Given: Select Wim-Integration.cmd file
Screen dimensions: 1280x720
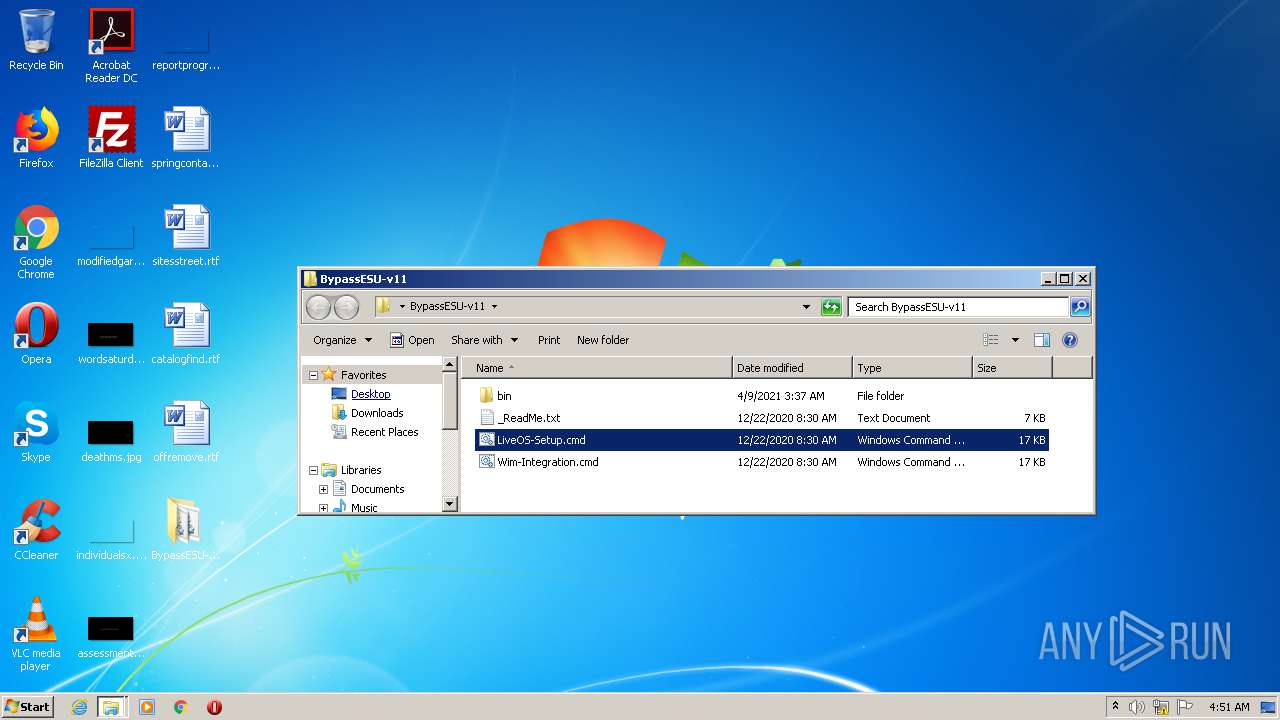Looking at the screenshot, I should 762,462.
